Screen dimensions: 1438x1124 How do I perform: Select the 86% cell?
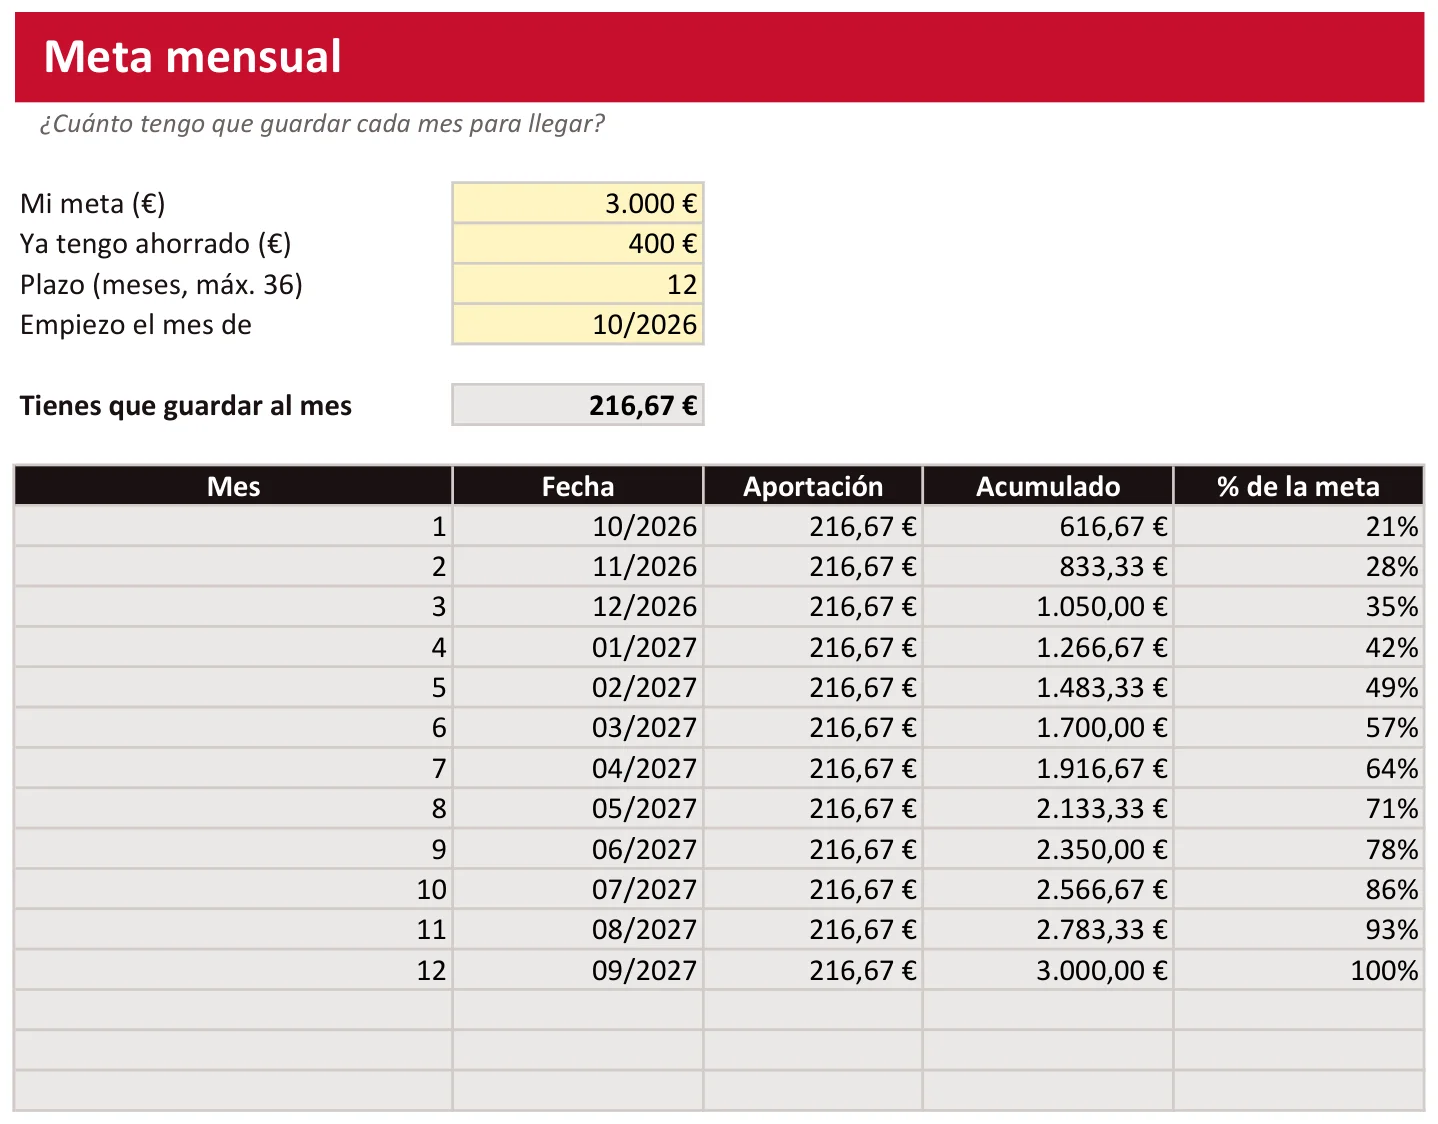tap(1298, 889)
